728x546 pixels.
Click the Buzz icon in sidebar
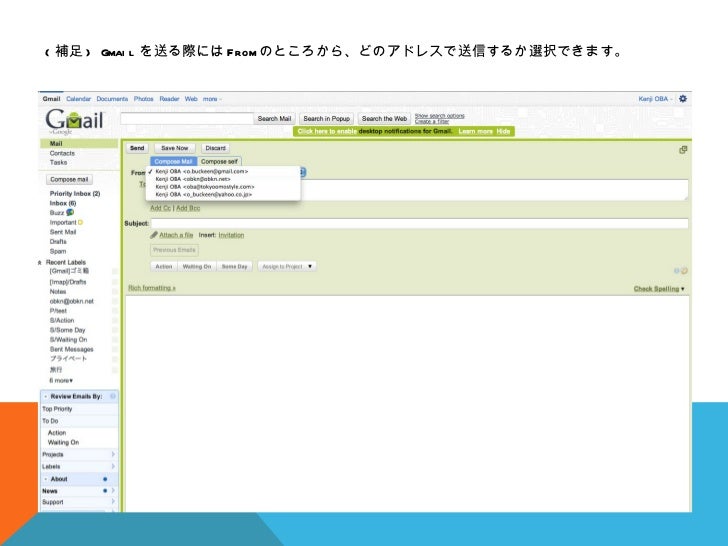(x=70, y=212)
